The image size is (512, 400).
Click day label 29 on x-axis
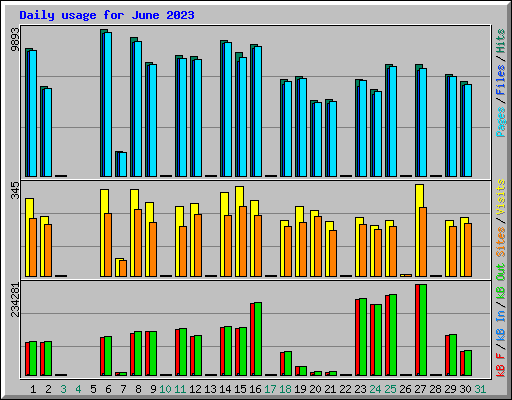[450, 389]
